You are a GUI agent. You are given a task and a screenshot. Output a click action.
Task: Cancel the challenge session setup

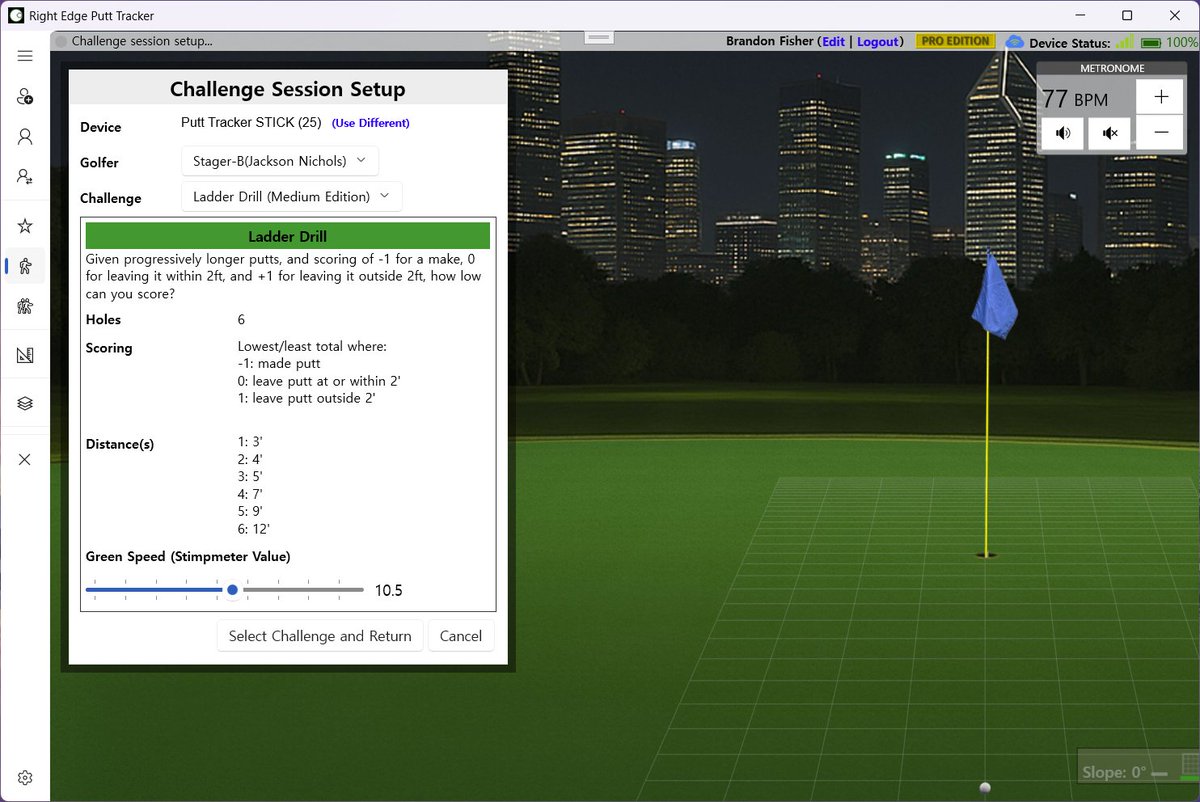click(x=461, y=636)
